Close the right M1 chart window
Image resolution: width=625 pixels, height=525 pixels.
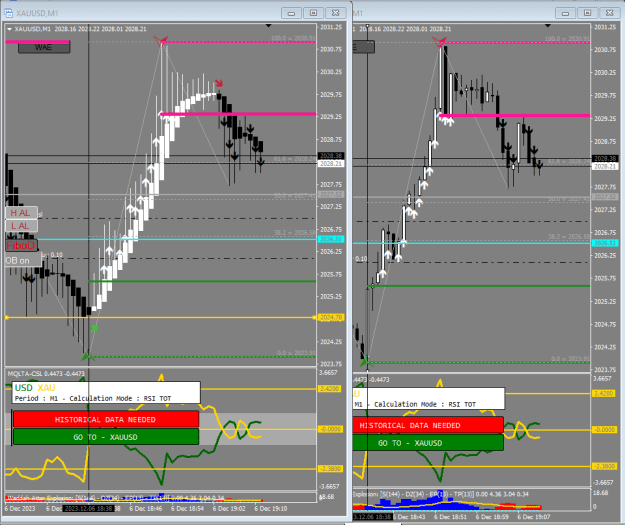click(x=609, y=13)
